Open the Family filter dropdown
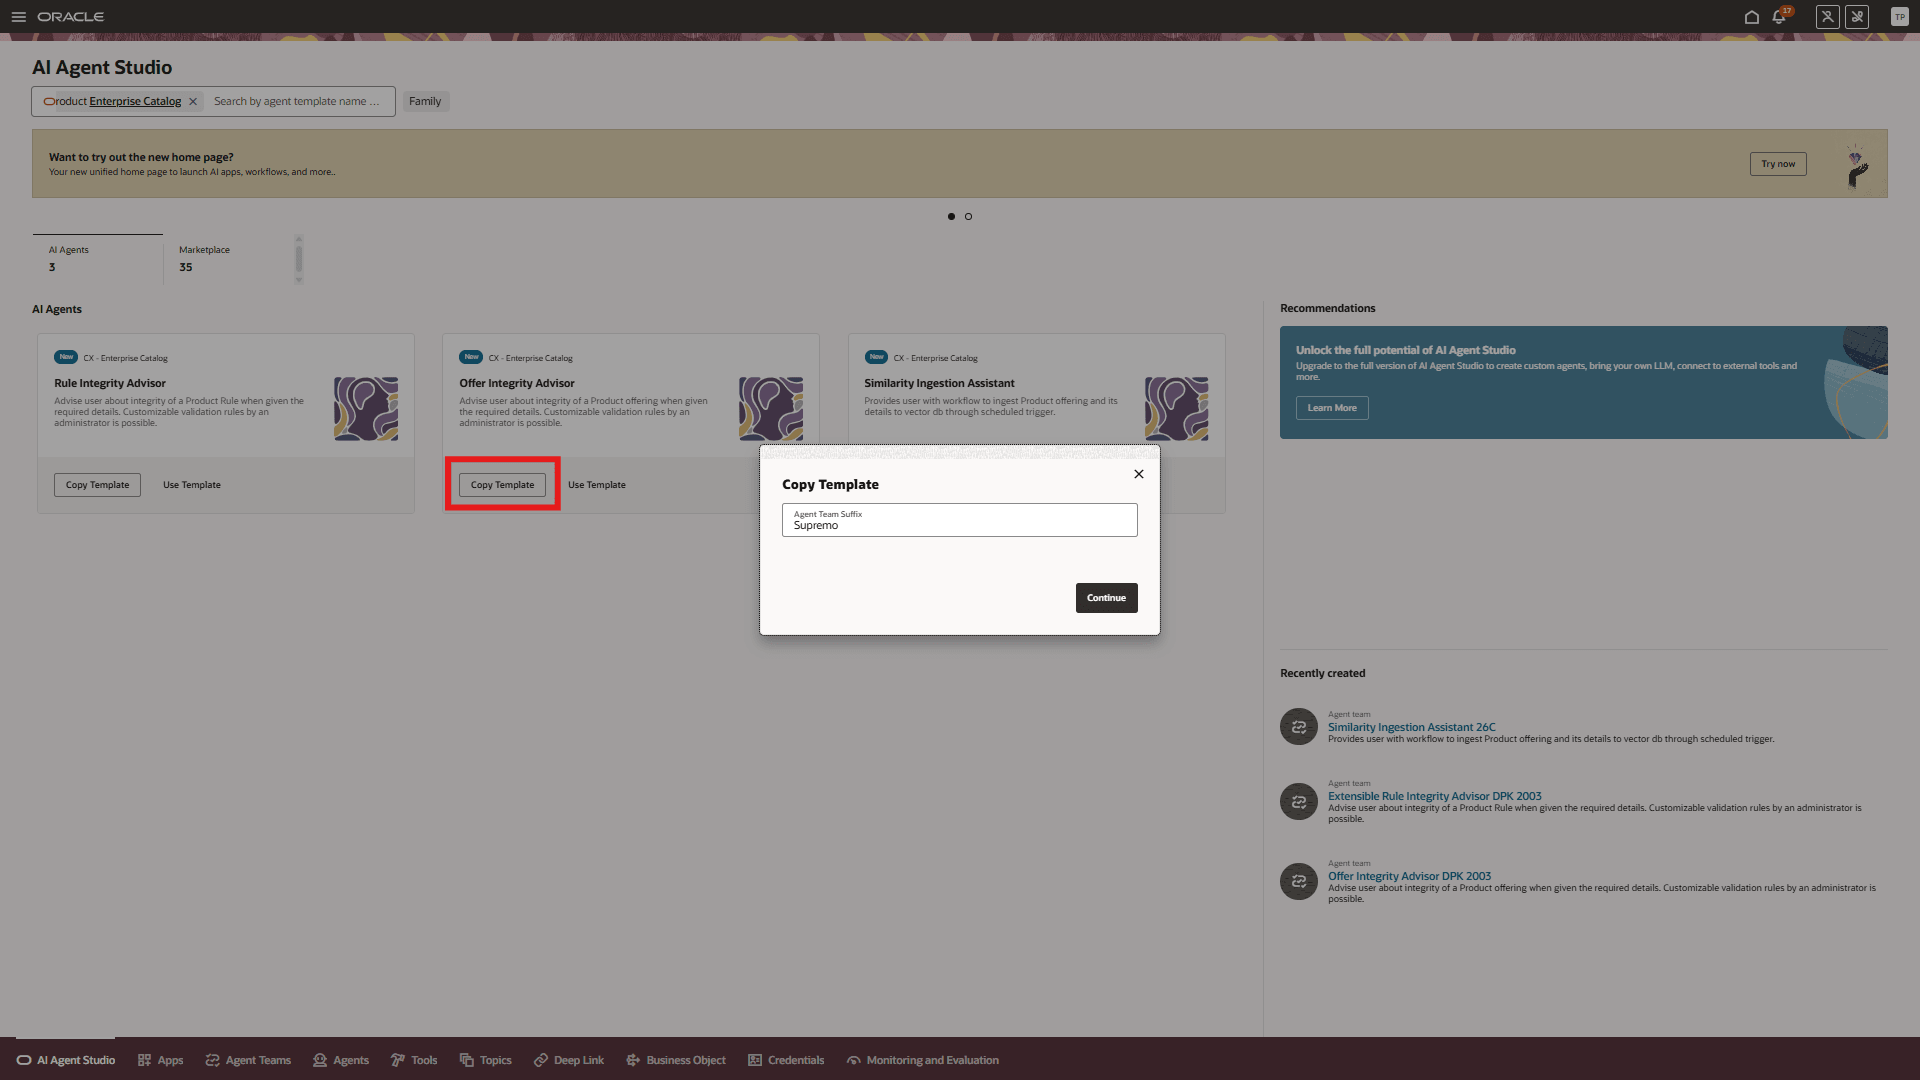 coord(425,102)
